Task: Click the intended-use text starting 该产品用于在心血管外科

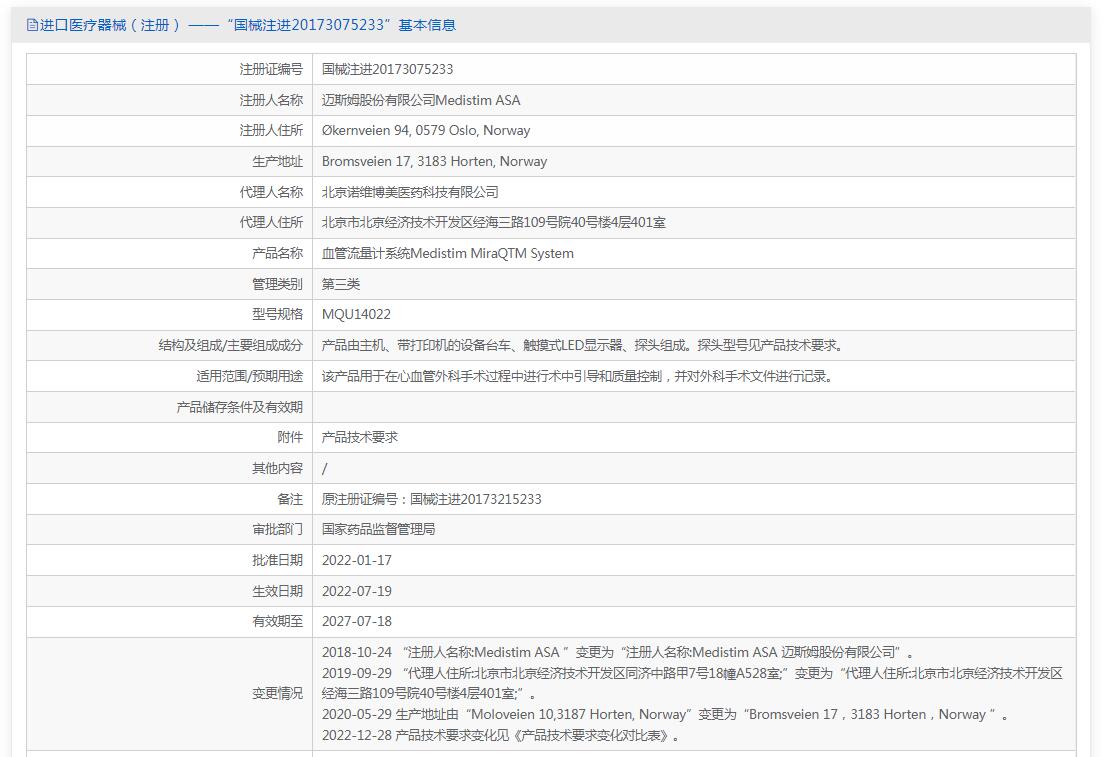Action: 578,376
